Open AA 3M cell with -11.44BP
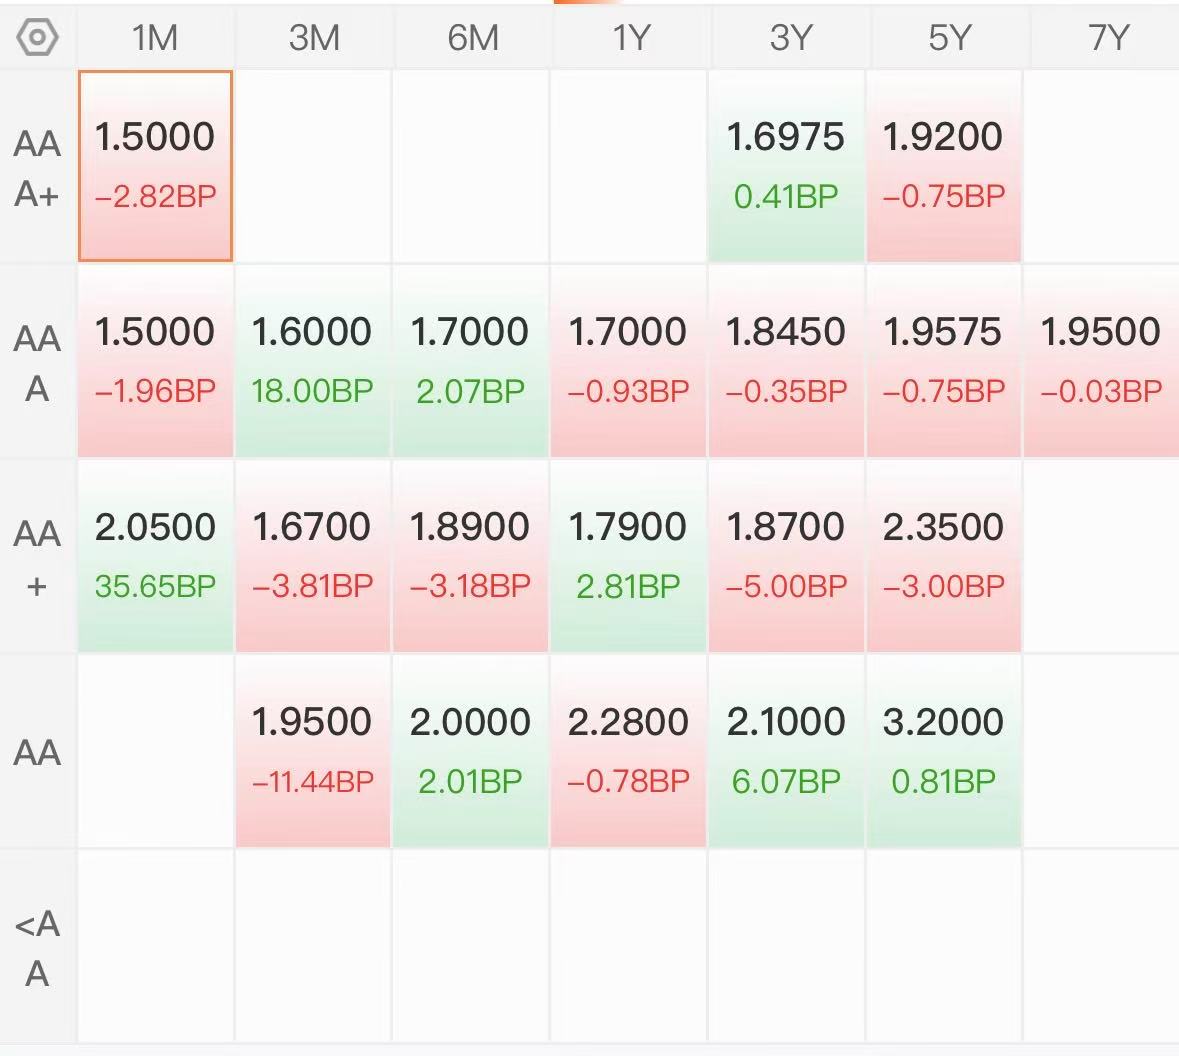This screenshot has height=1056, width=1179. pyautogui.click(x=313, y=751)
